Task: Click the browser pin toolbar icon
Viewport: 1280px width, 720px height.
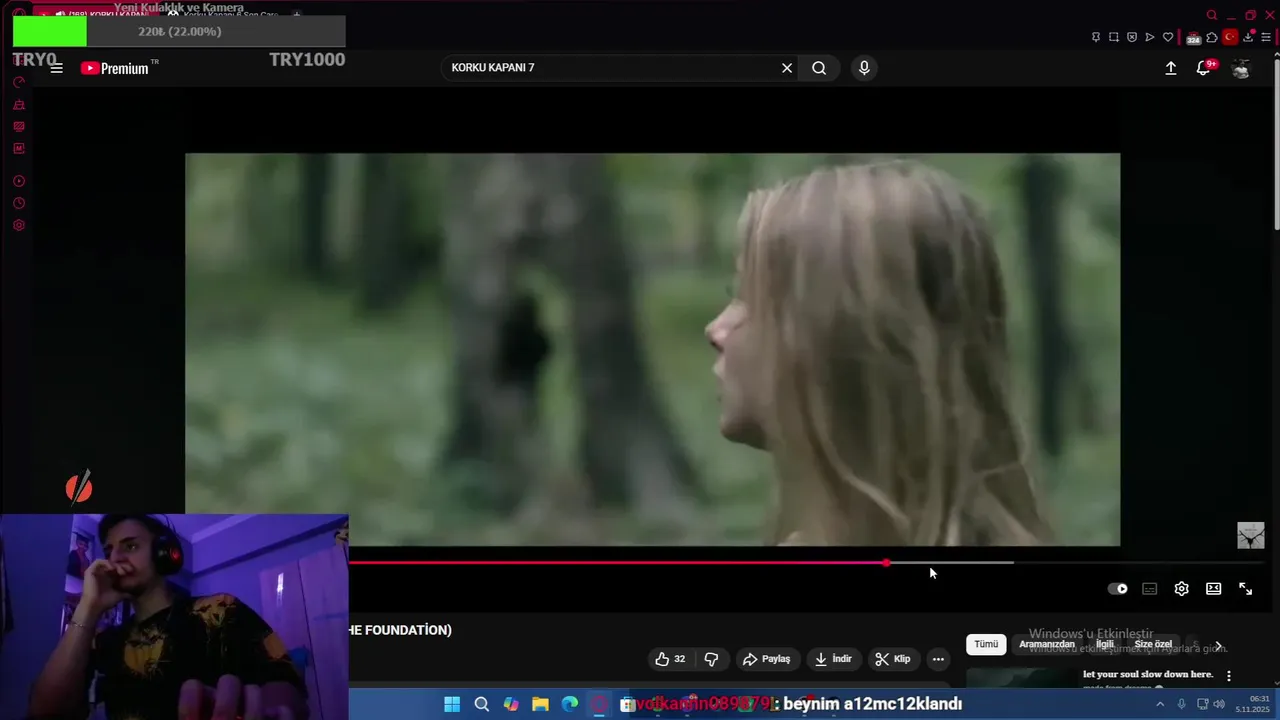Action: click(x=1096, y=37)
